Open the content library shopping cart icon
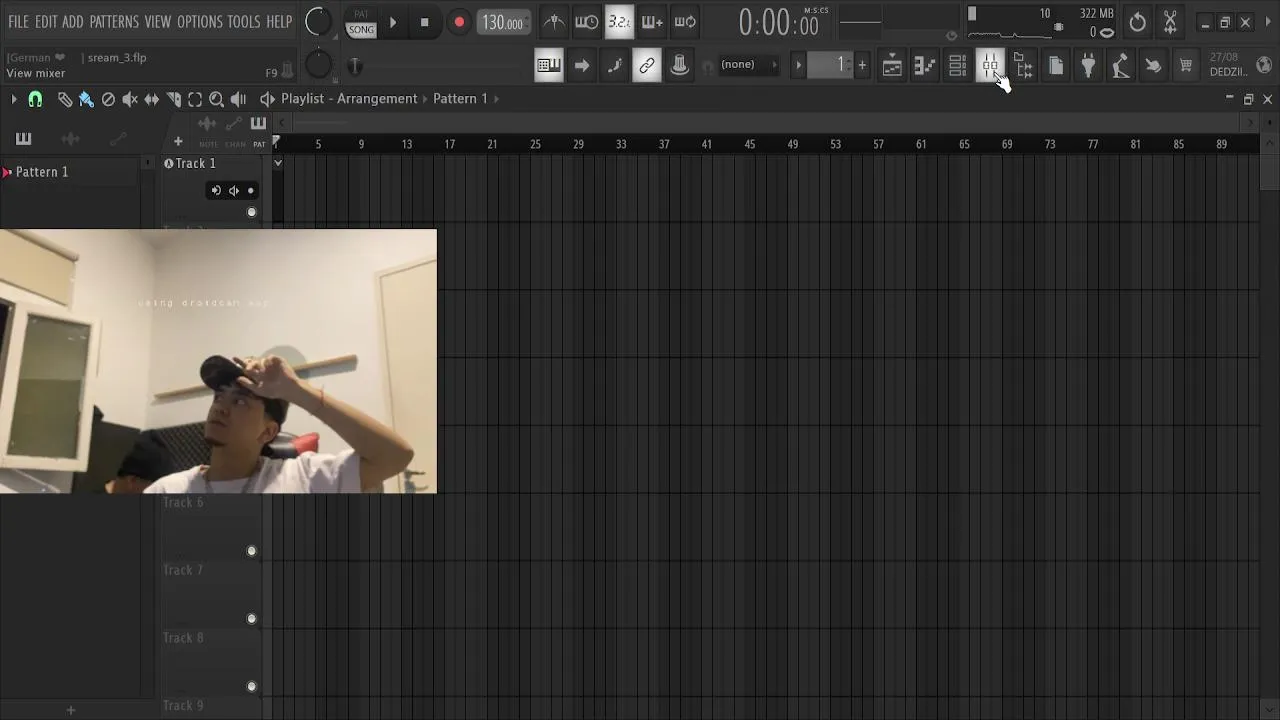This screenshot has width=1280, height=720. point(1186,66)
